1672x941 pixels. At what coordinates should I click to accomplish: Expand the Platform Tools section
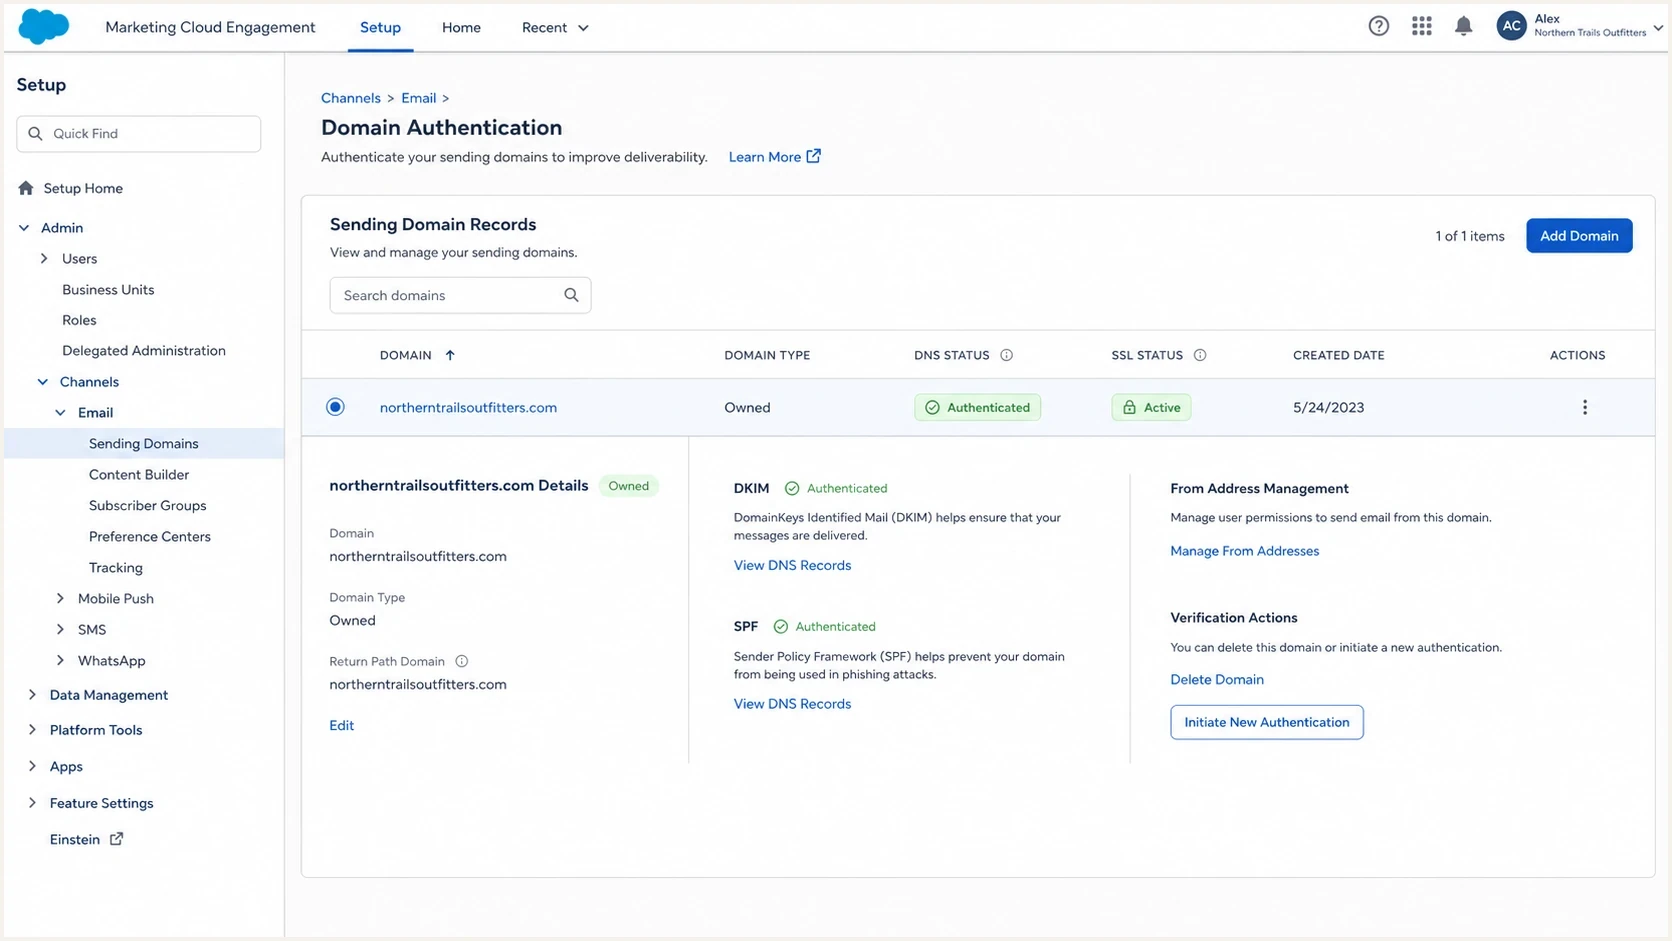[32, 730]
